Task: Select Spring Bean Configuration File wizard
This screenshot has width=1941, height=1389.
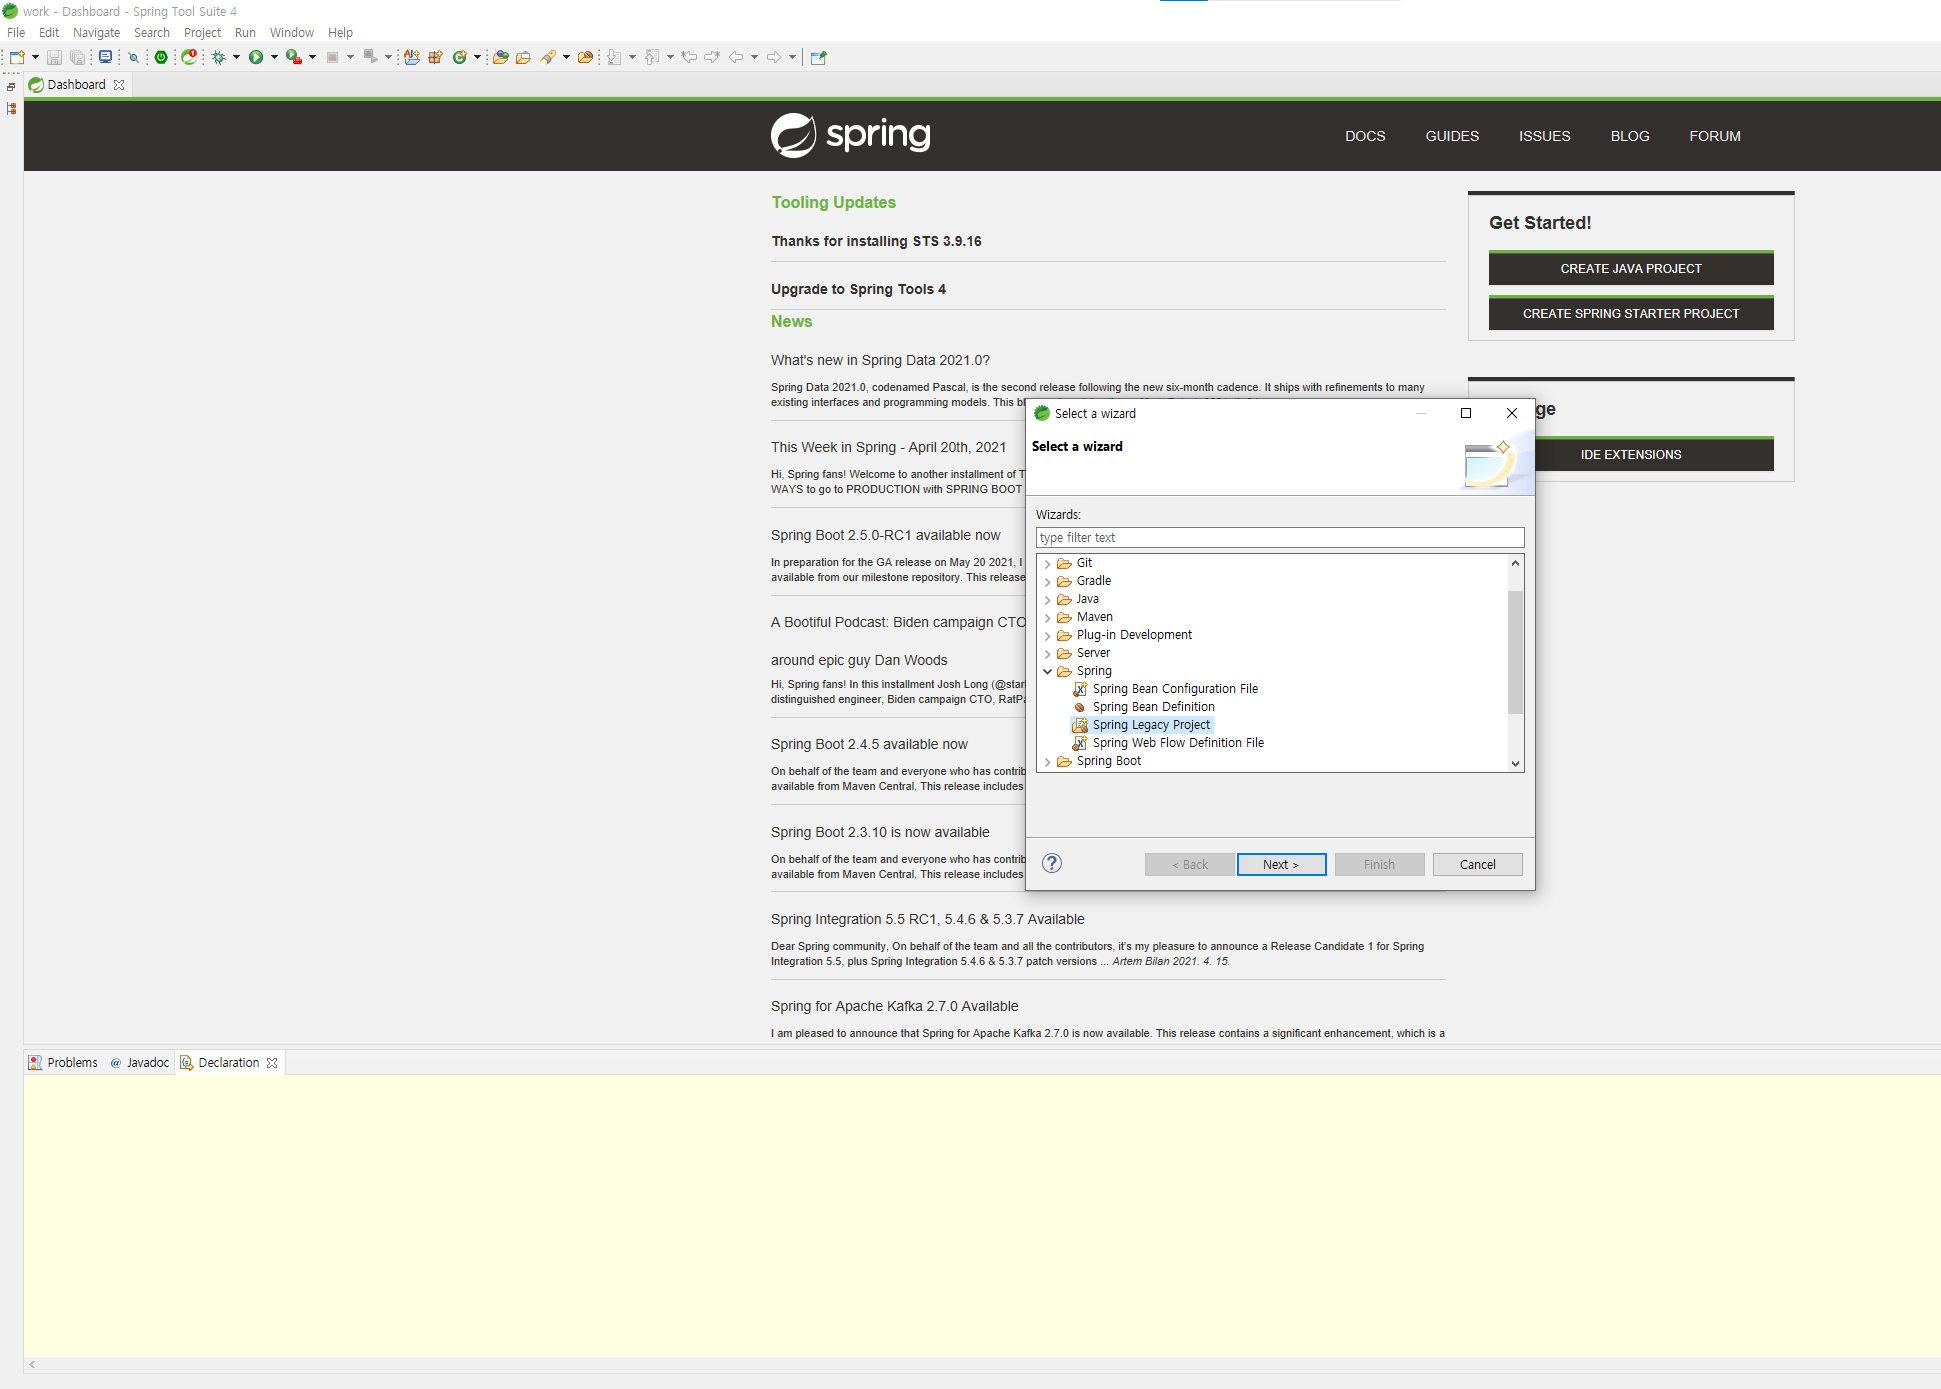Action: (x=1174, y=689)
